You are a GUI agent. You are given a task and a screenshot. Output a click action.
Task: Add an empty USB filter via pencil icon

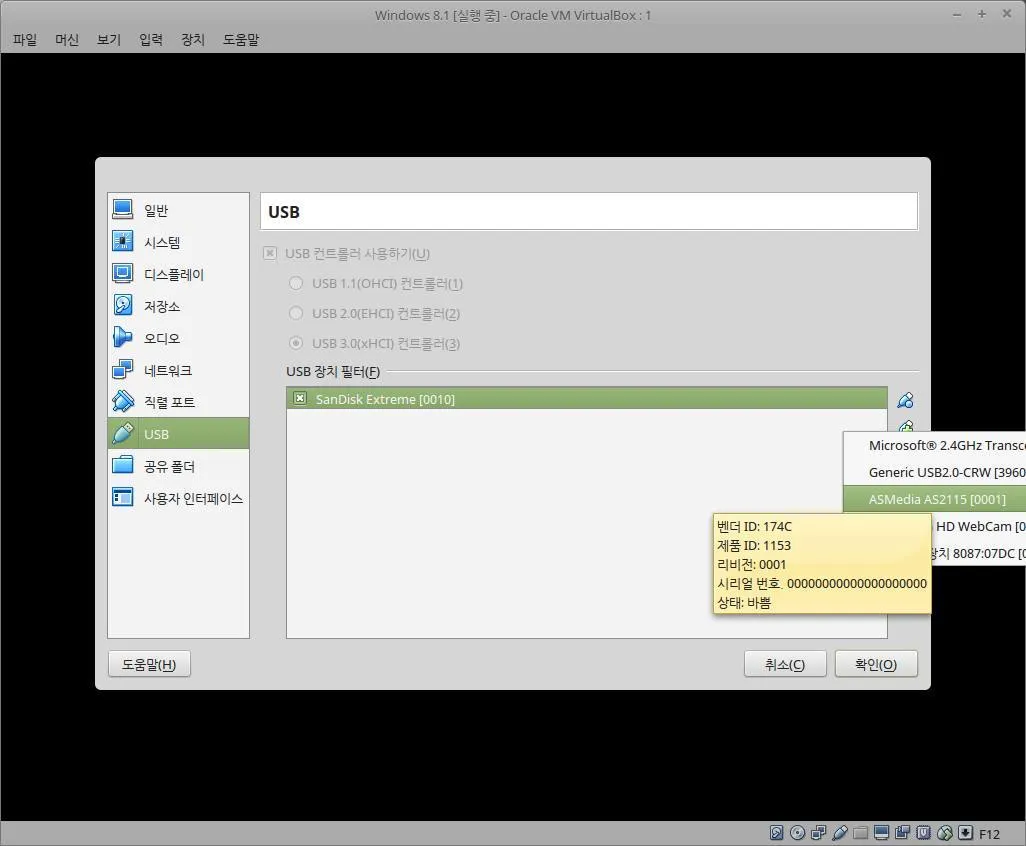[x=905, y=399]
